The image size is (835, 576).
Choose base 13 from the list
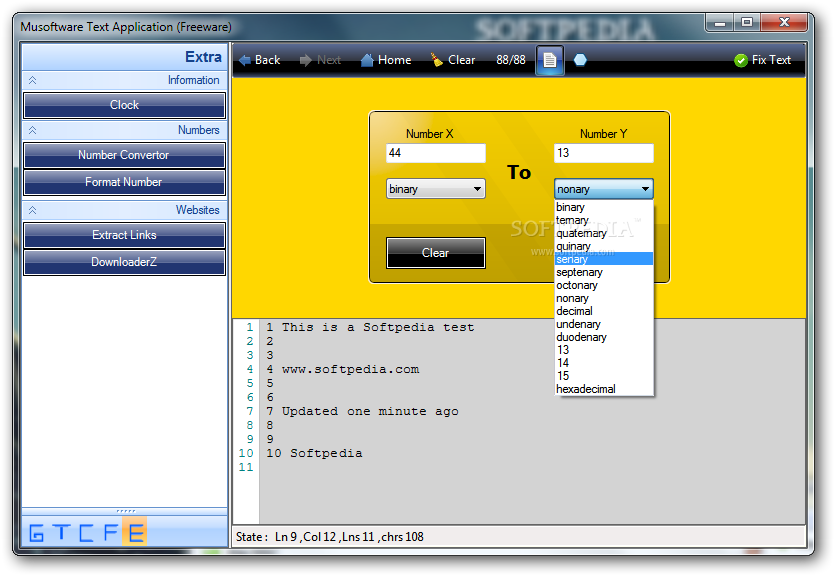pyautogui.click(x=603, y=350)
